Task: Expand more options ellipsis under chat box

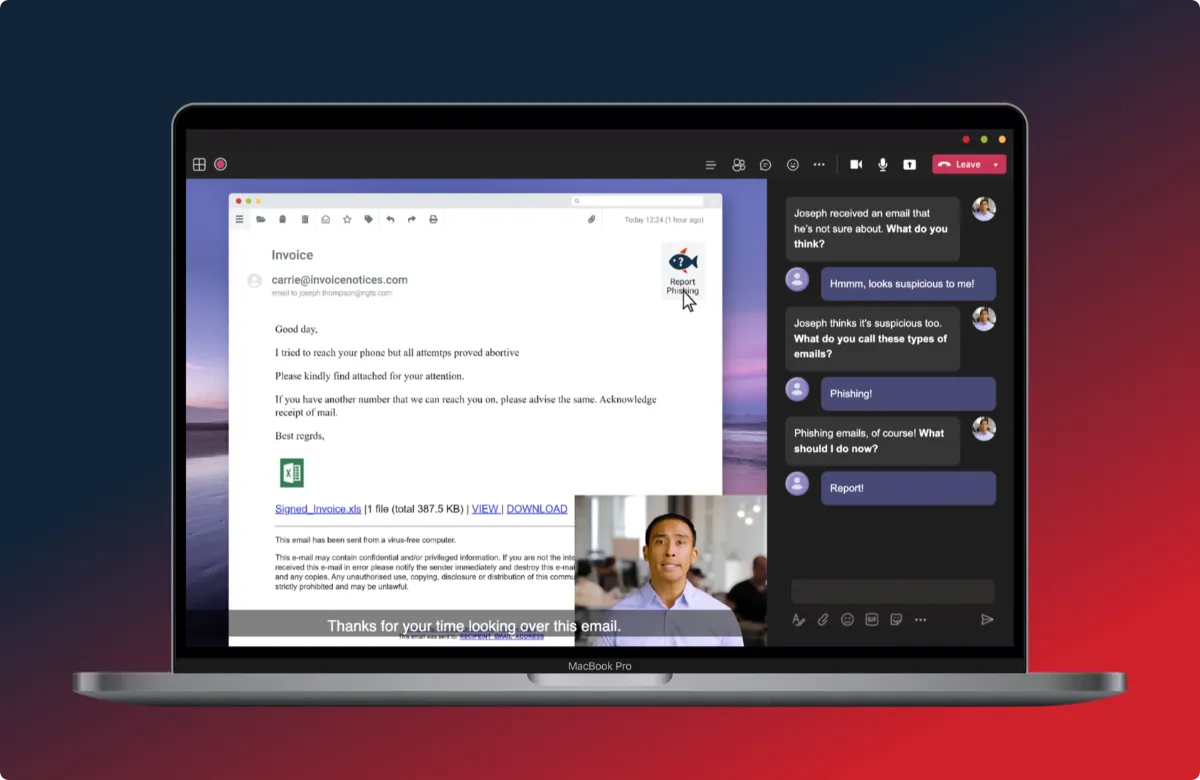Action: [920, 619]
